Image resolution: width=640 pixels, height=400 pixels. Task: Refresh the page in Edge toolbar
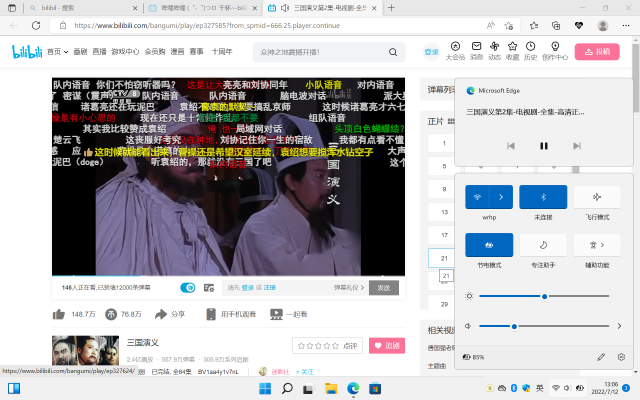tap(36, 25)
